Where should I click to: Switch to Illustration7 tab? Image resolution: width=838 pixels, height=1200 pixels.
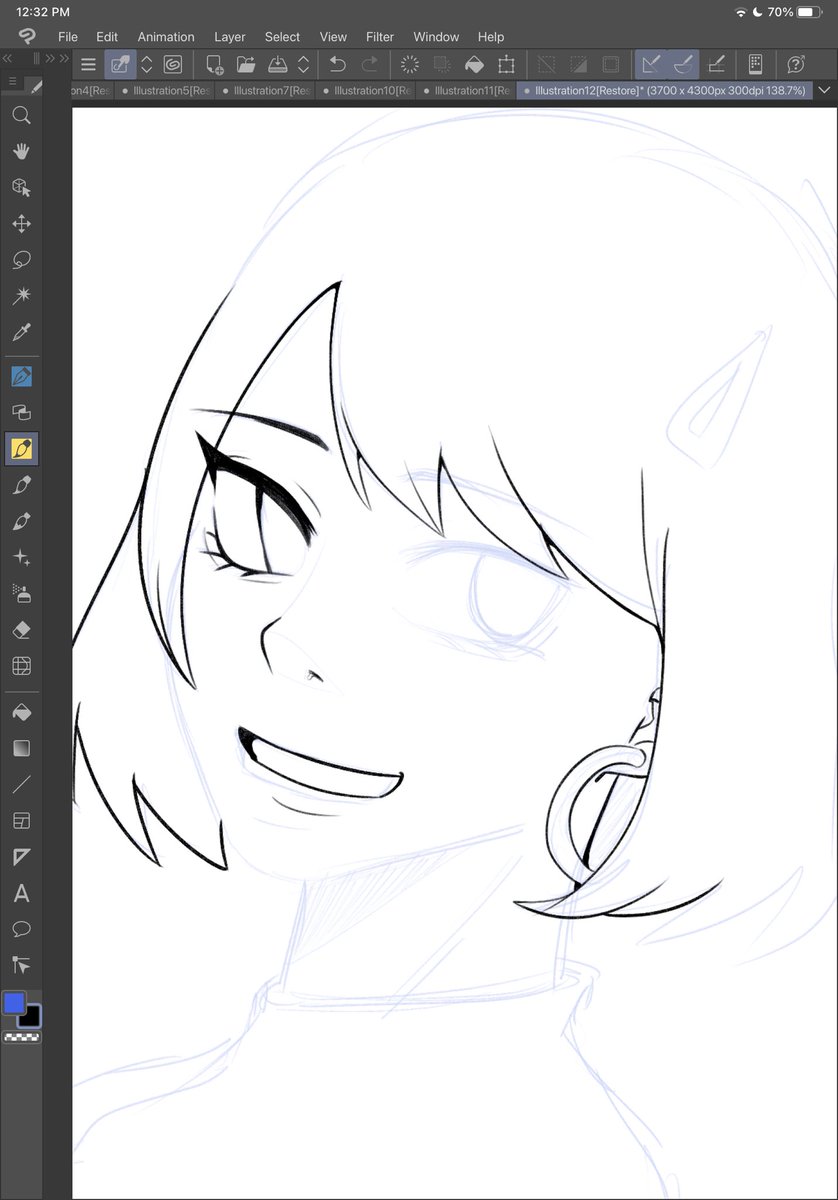264,90
